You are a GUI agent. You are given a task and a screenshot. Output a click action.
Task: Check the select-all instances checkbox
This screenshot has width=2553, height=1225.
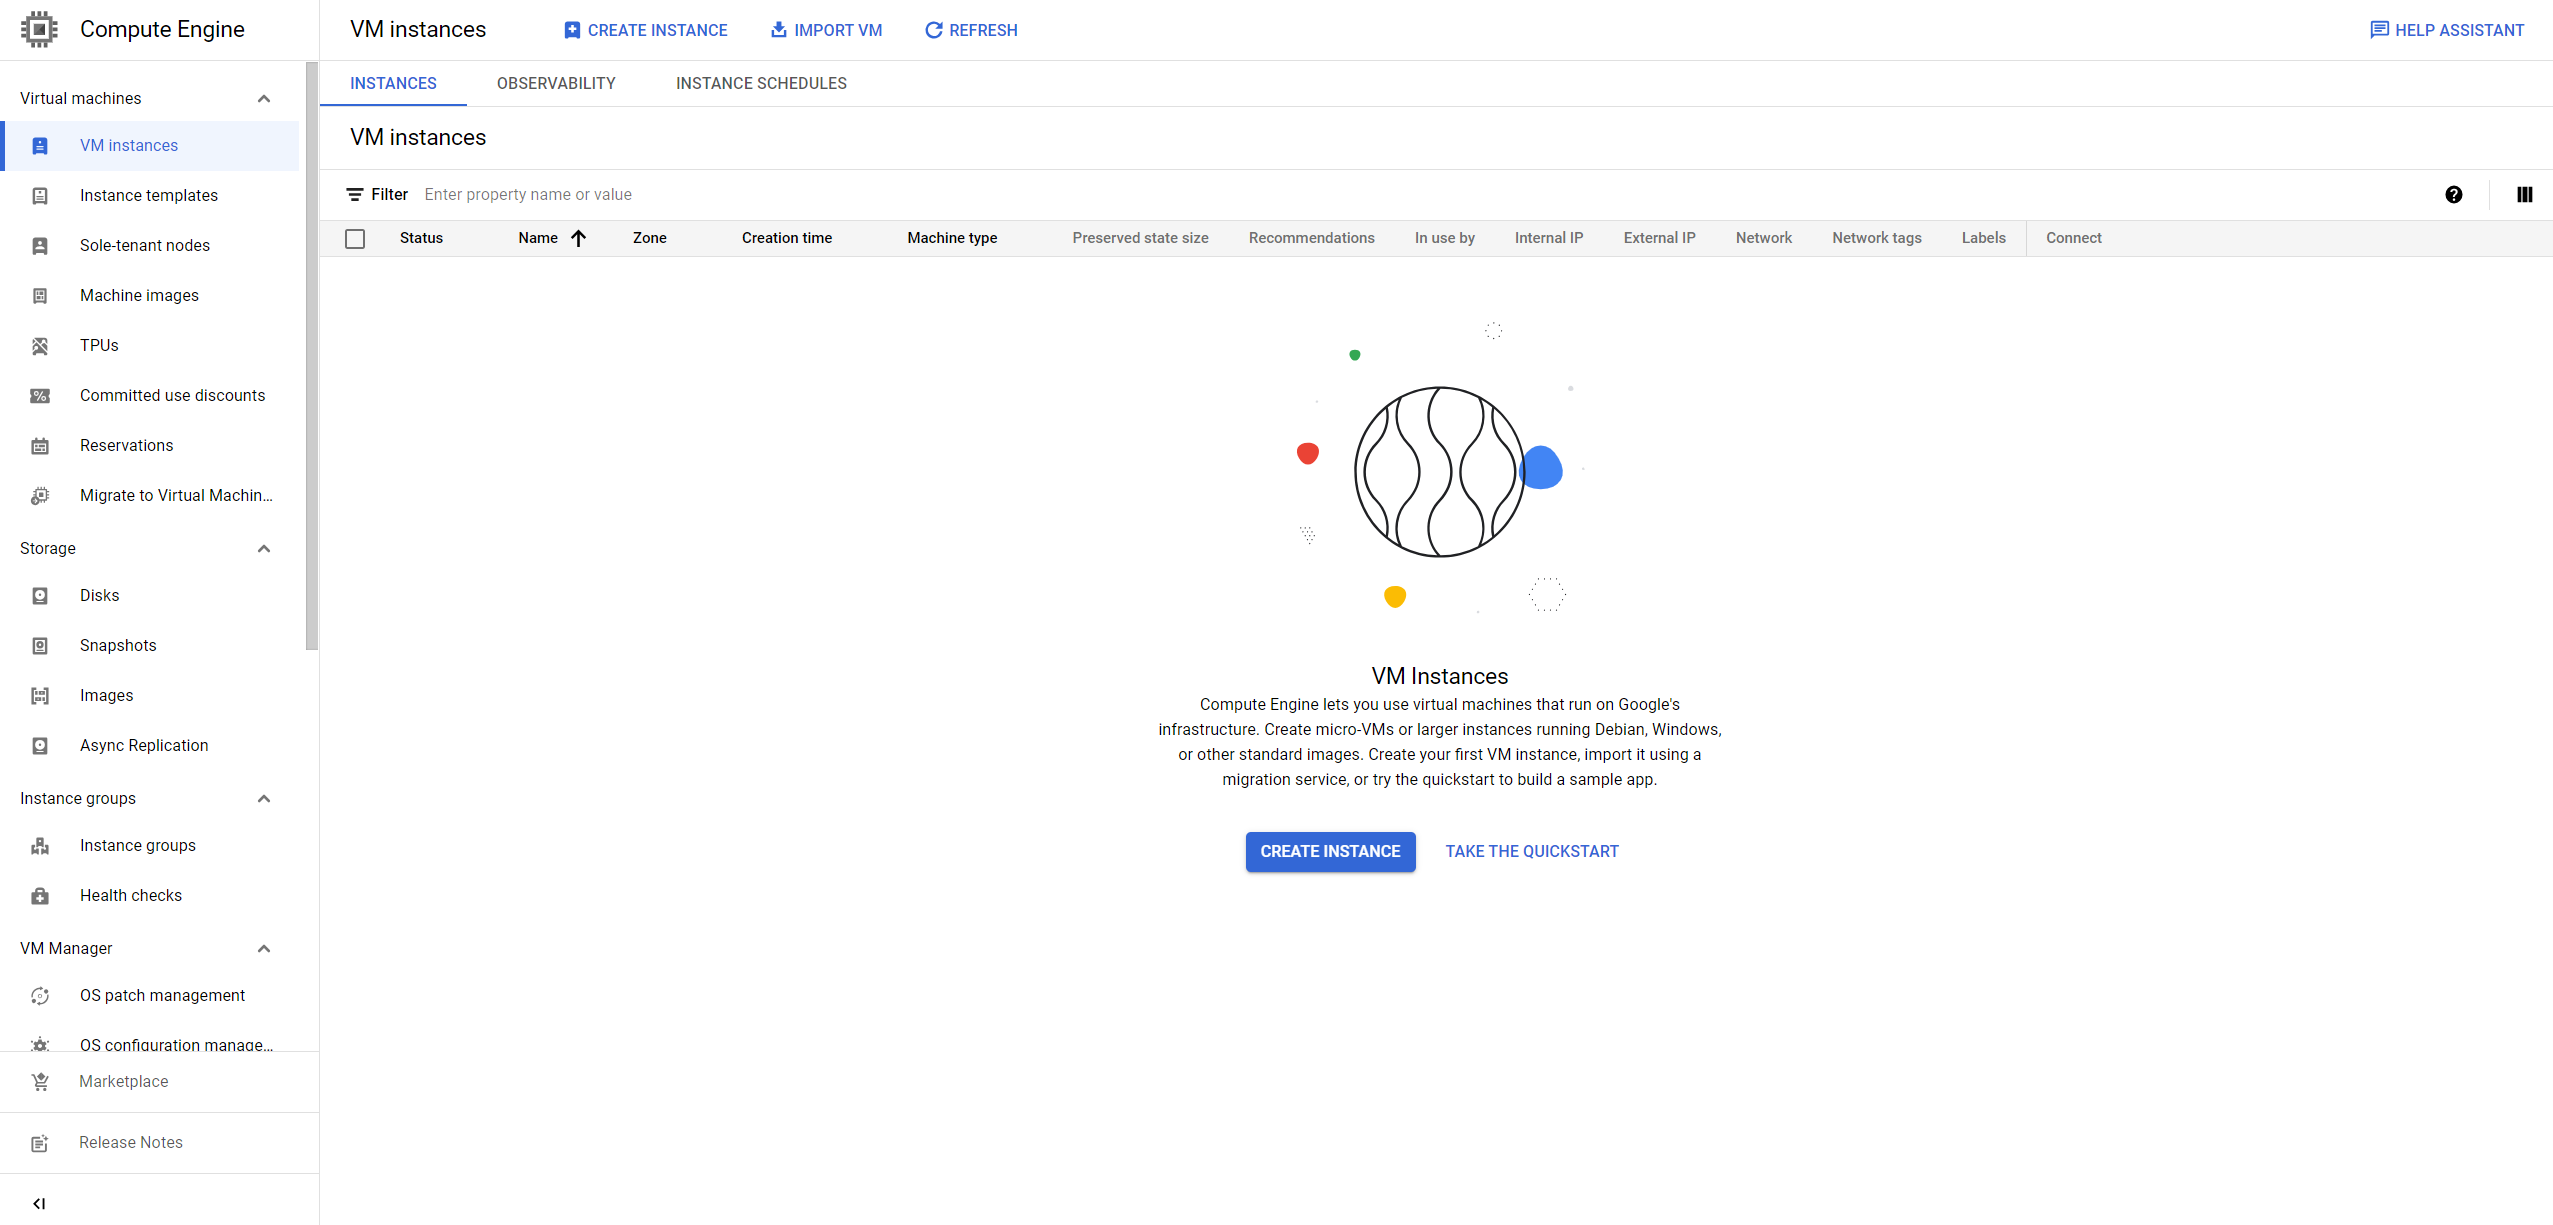pos(355,239)
